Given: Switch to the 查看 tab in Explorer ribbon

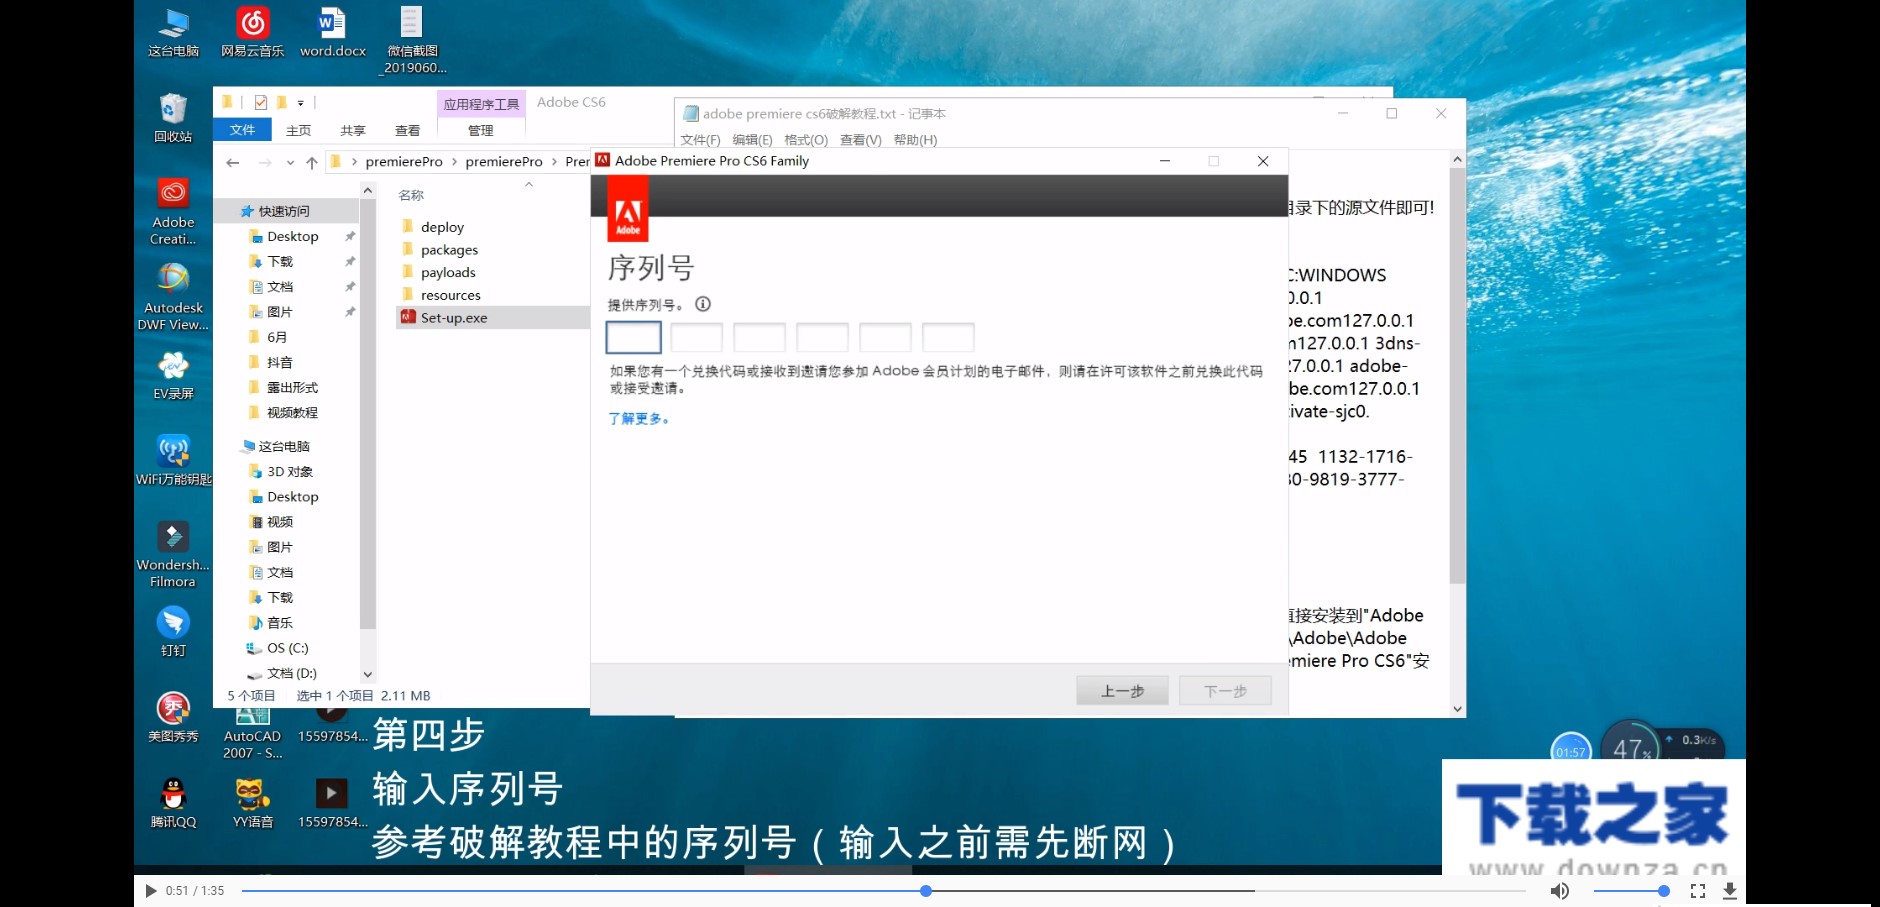Looking at the screenshot, I should coord(407,129).
